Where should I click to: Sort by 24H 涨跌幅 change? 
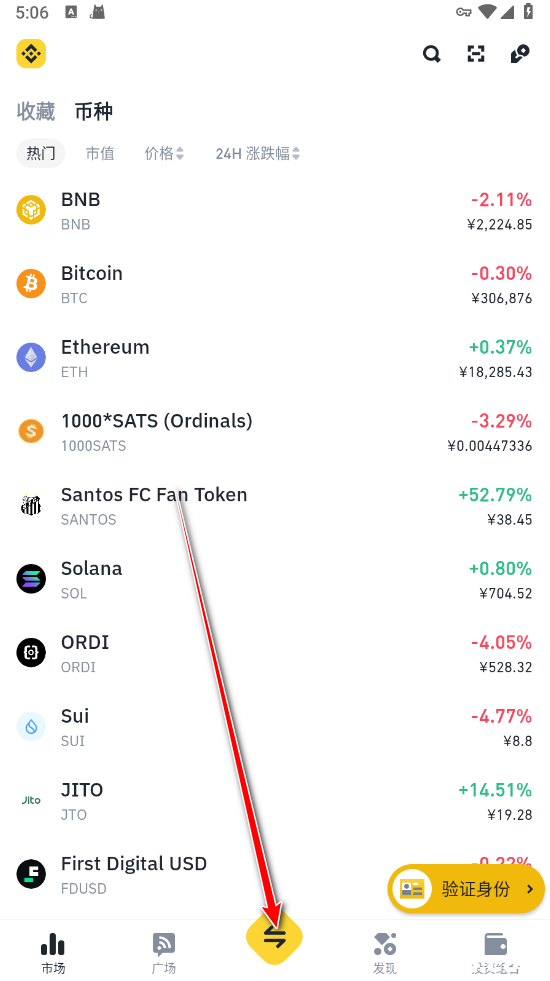(x=258, y=153)
